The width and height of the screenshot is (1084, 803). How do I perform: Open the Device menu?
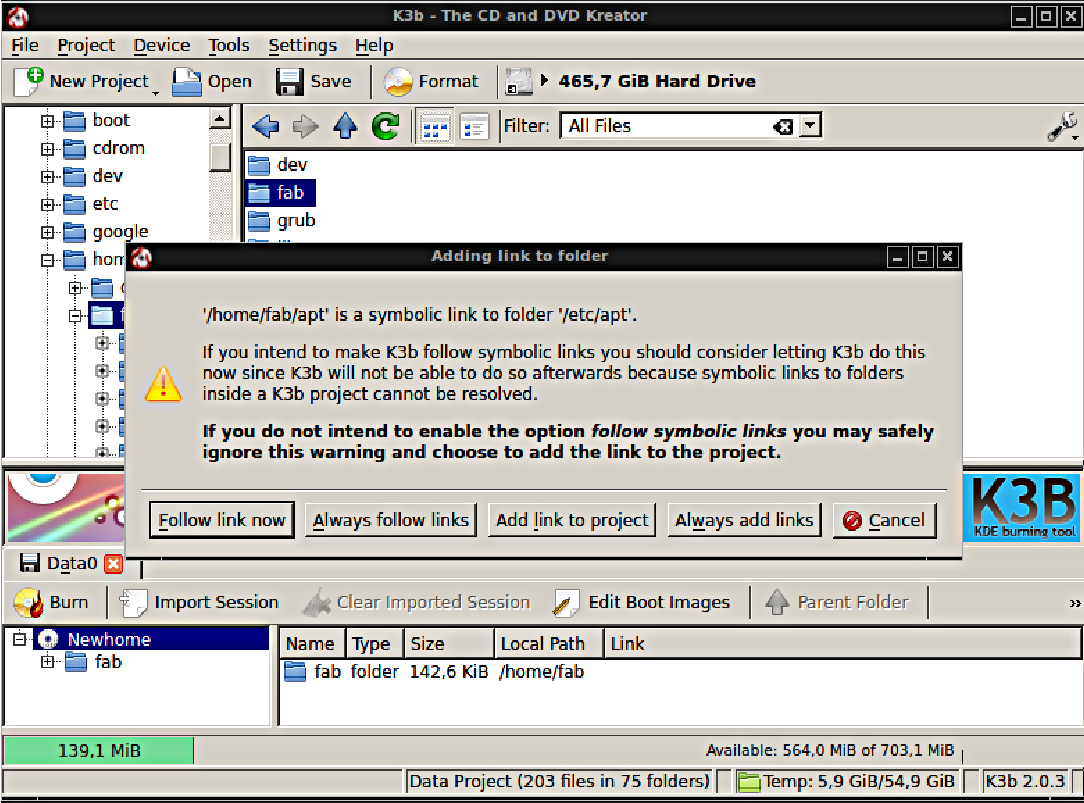pos(162,46)
